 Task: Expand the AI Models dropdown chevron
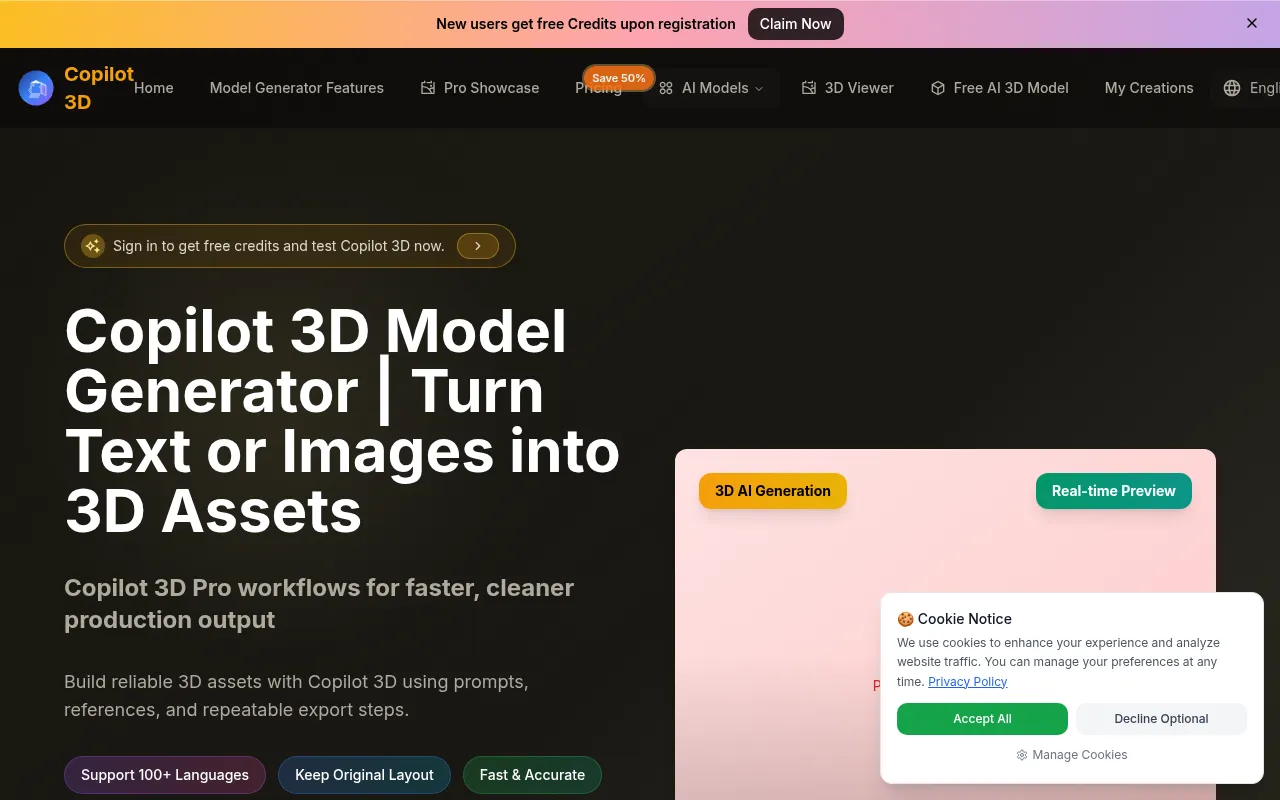click(x=759, y=88)
